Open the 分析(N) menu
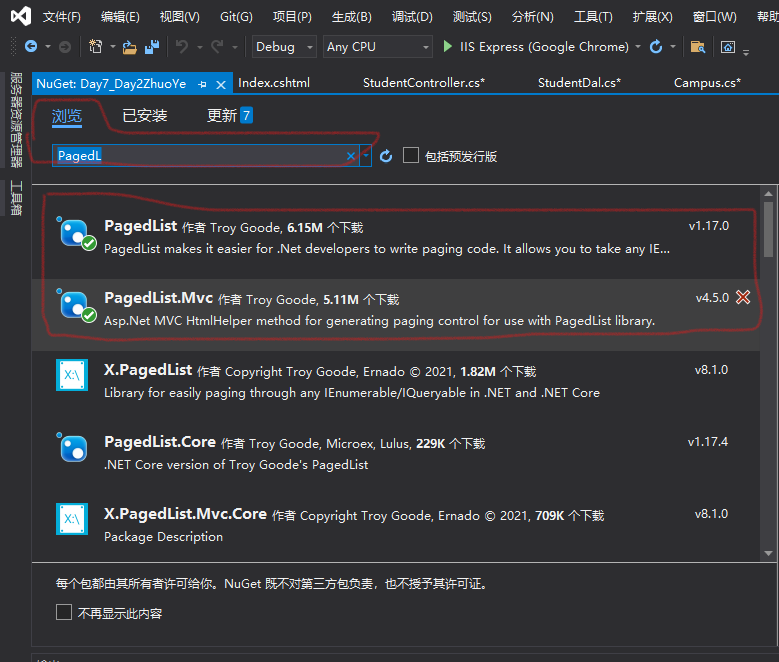This screenshot has height=662, width=779. 533,17
